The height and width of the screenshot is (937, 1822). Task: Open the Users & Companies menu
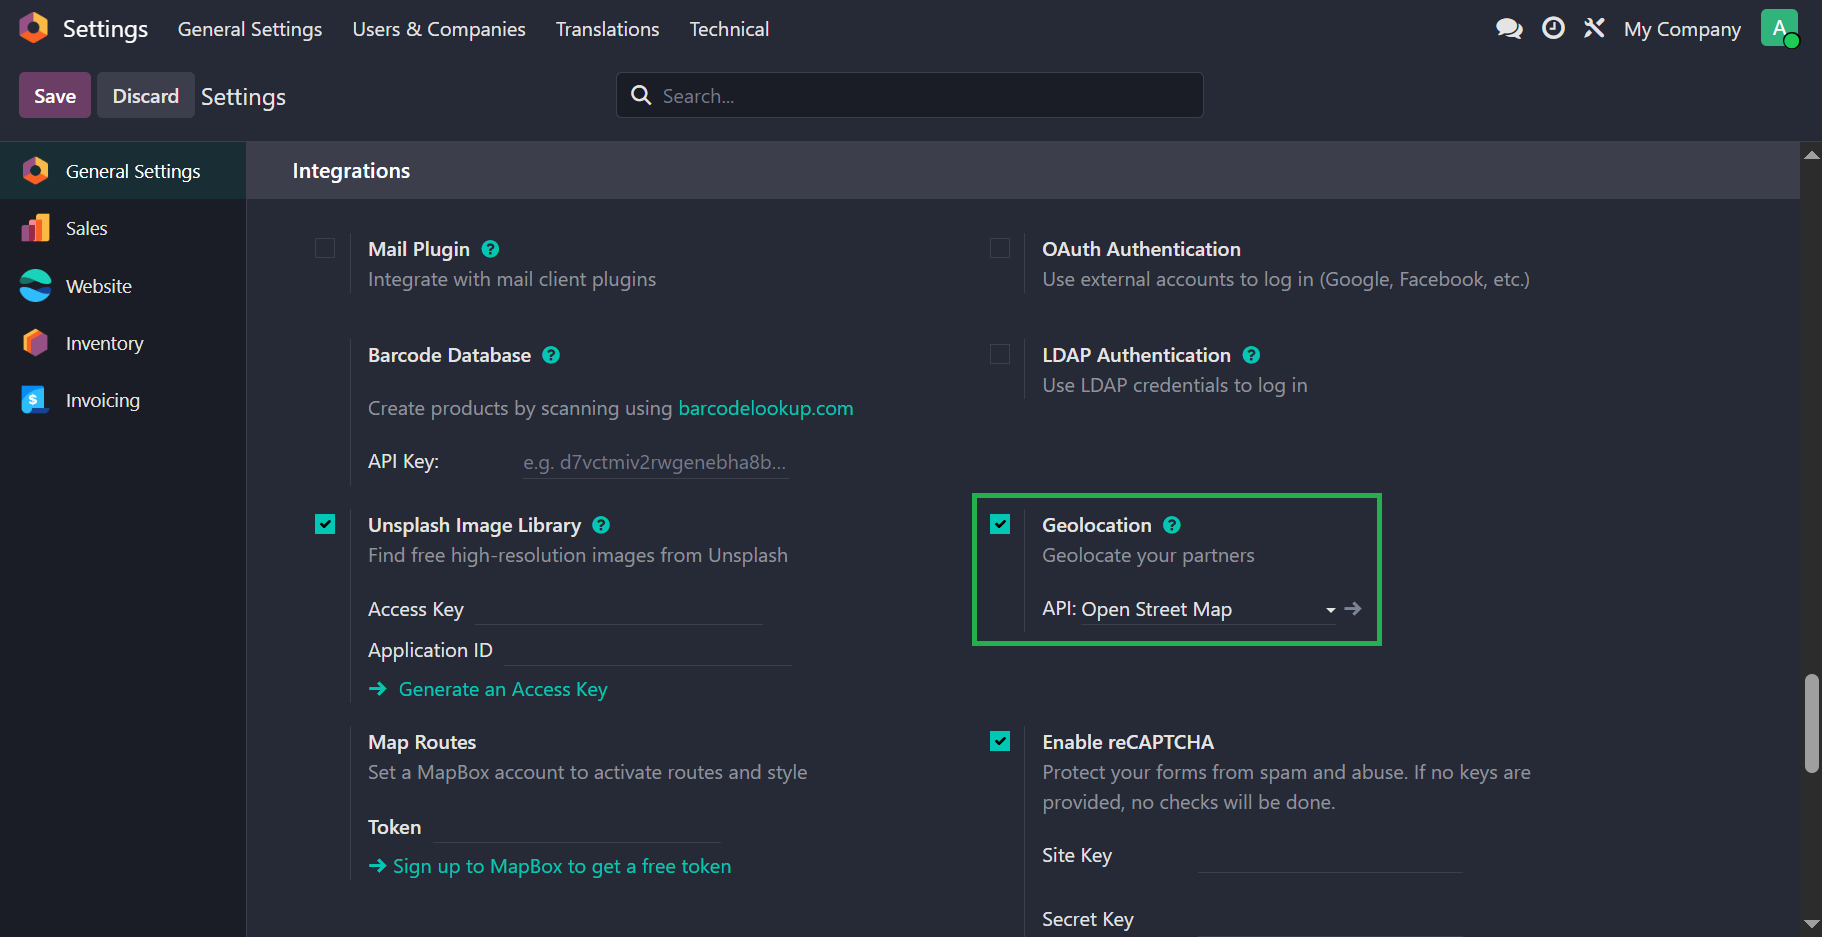tap(439, 29)
